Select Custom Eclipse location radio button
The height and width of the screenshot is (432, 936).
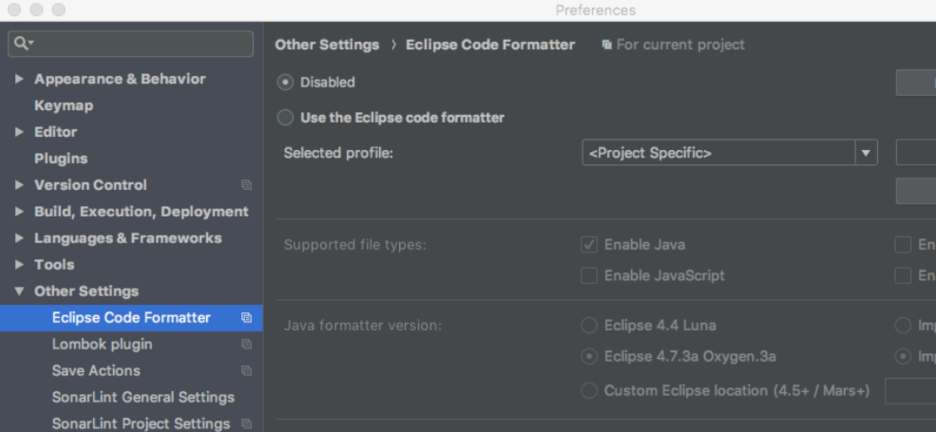(x=589, y=391)
